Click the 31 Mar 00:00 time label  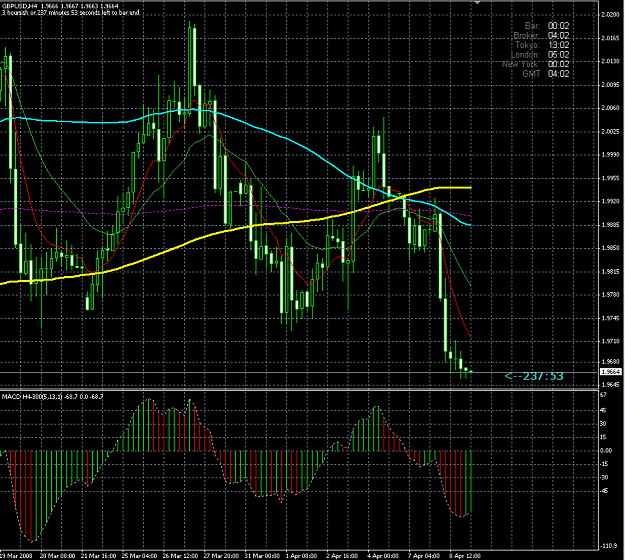tap(262, 556)
